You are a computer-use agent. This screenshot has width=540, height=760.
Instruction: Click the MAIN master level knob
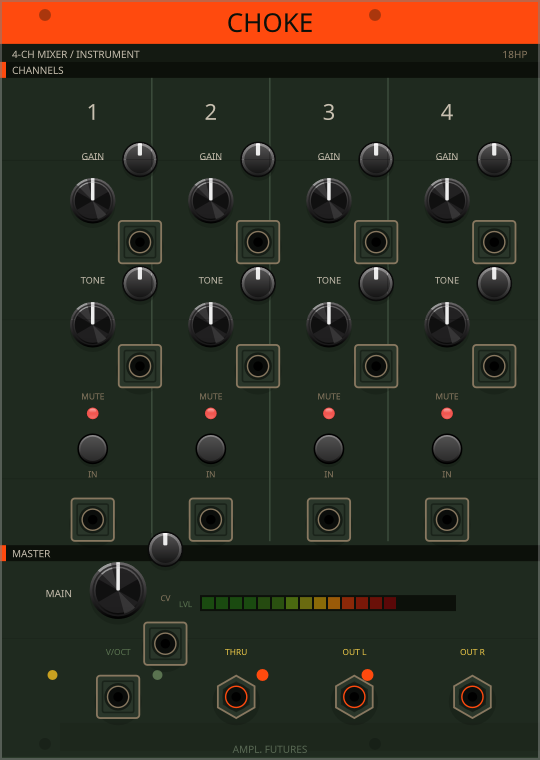click(118, 590)
